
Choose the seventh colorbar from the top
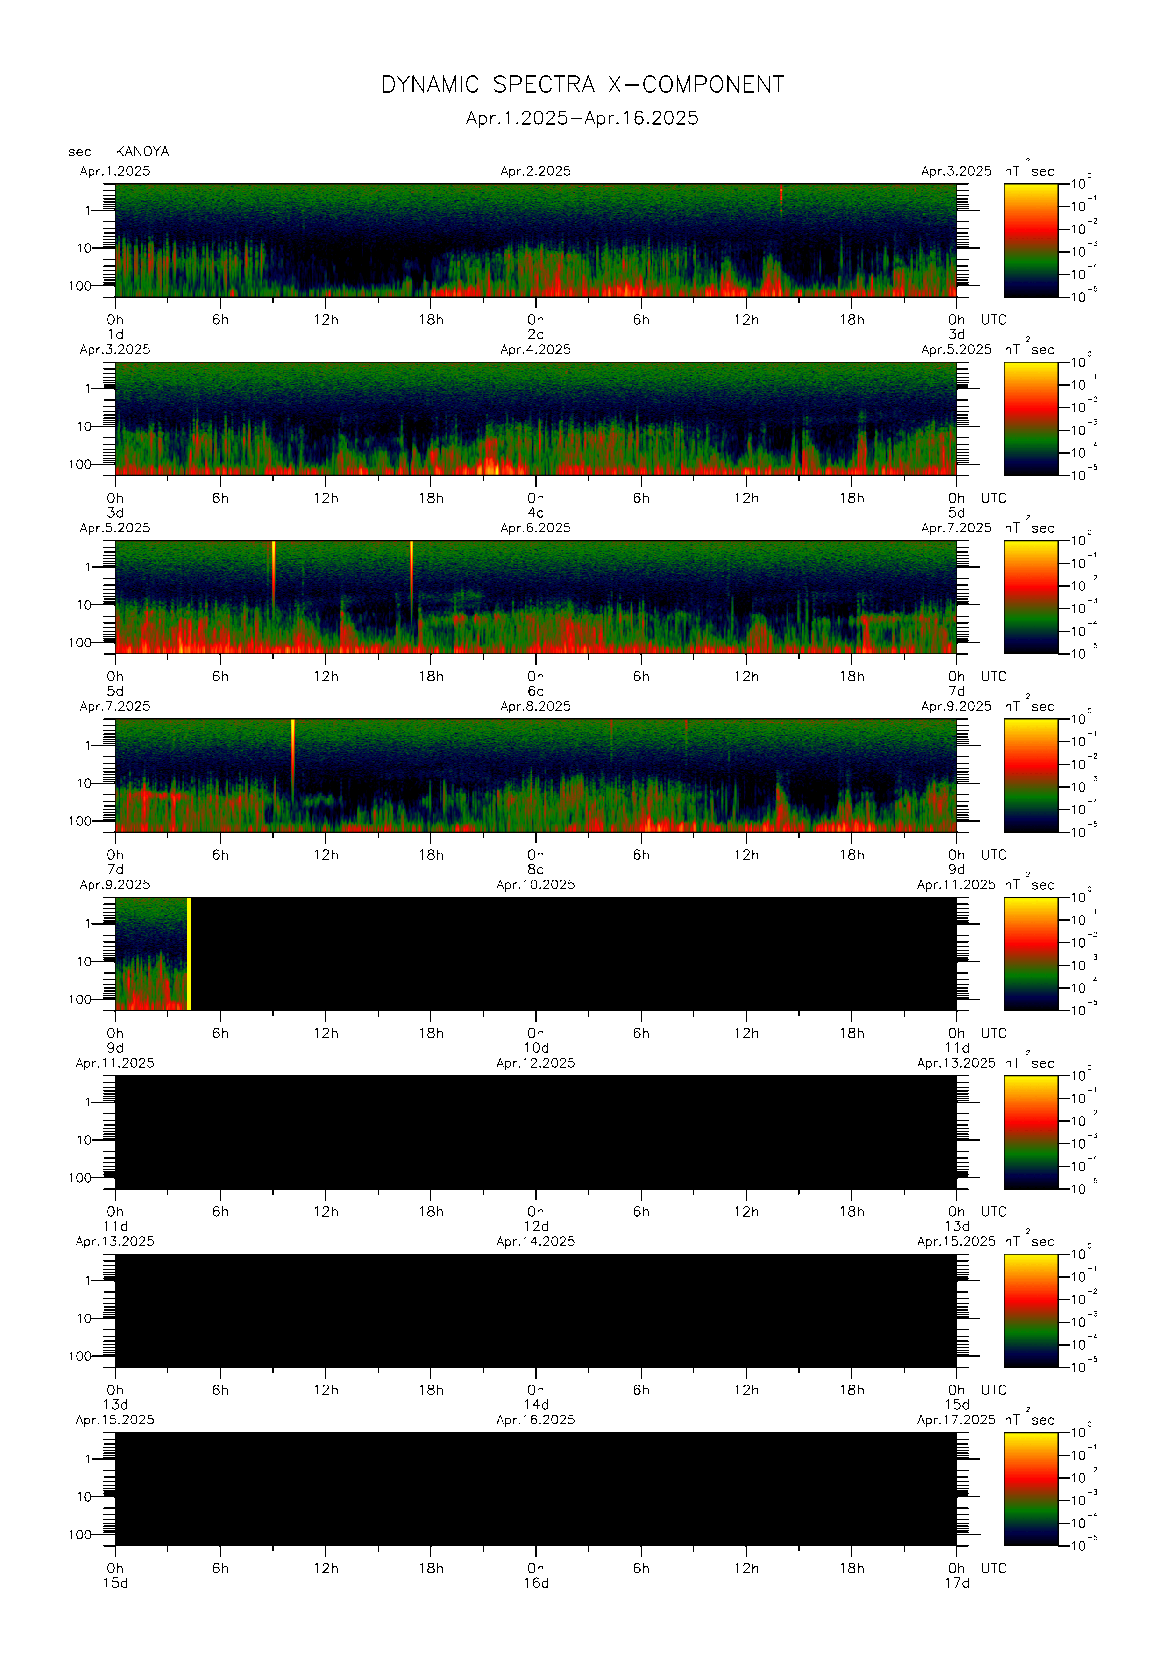pos(1030,1310)
